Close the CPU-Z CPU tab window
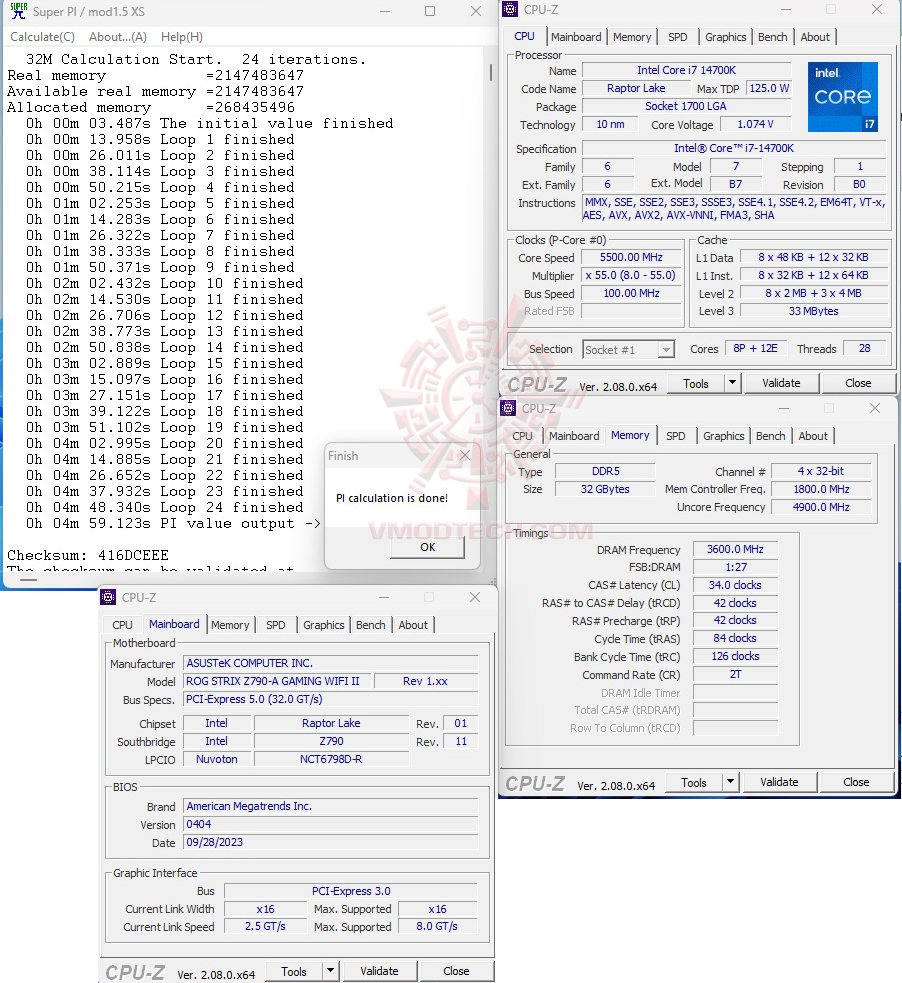902x983 pixels. click(x=877, y=9)
